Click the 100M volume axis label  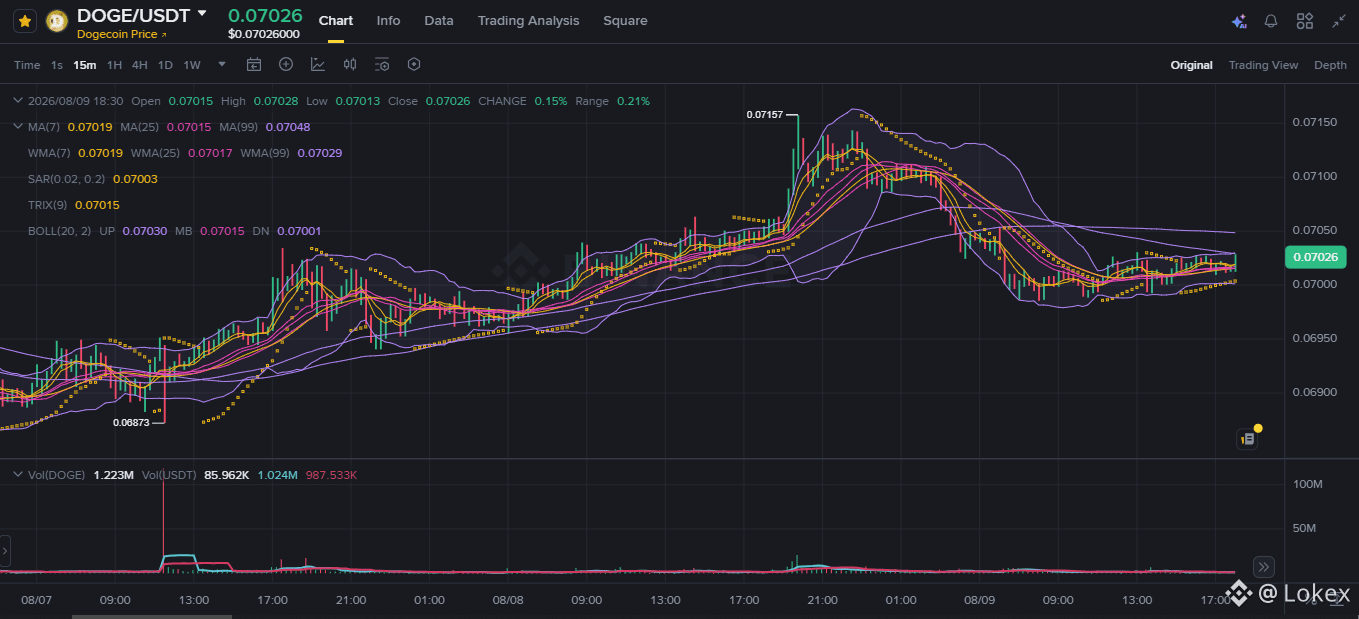point(1308,484)
